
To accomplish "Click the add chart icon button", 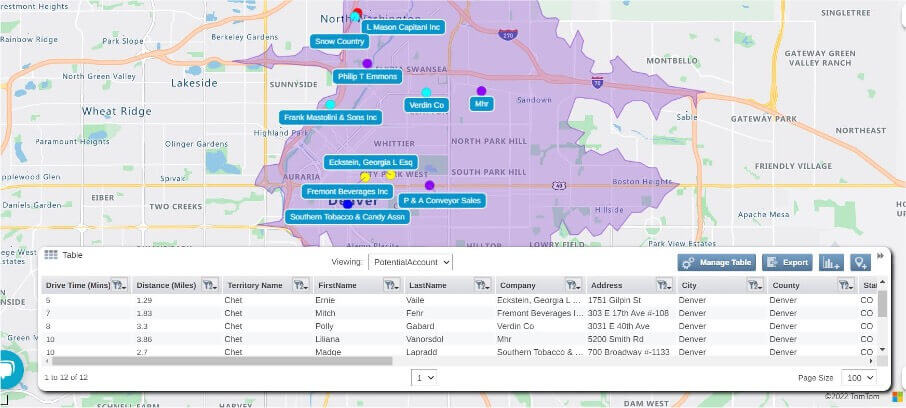I will [x=831, y=262].
